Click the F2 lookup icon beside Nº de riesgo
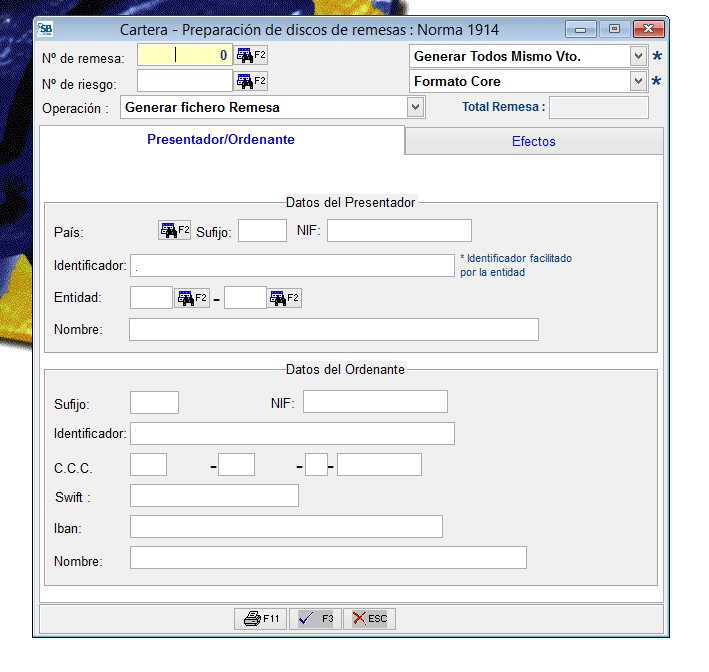Screen dimensions: 709x672 (x=251, y=81)
